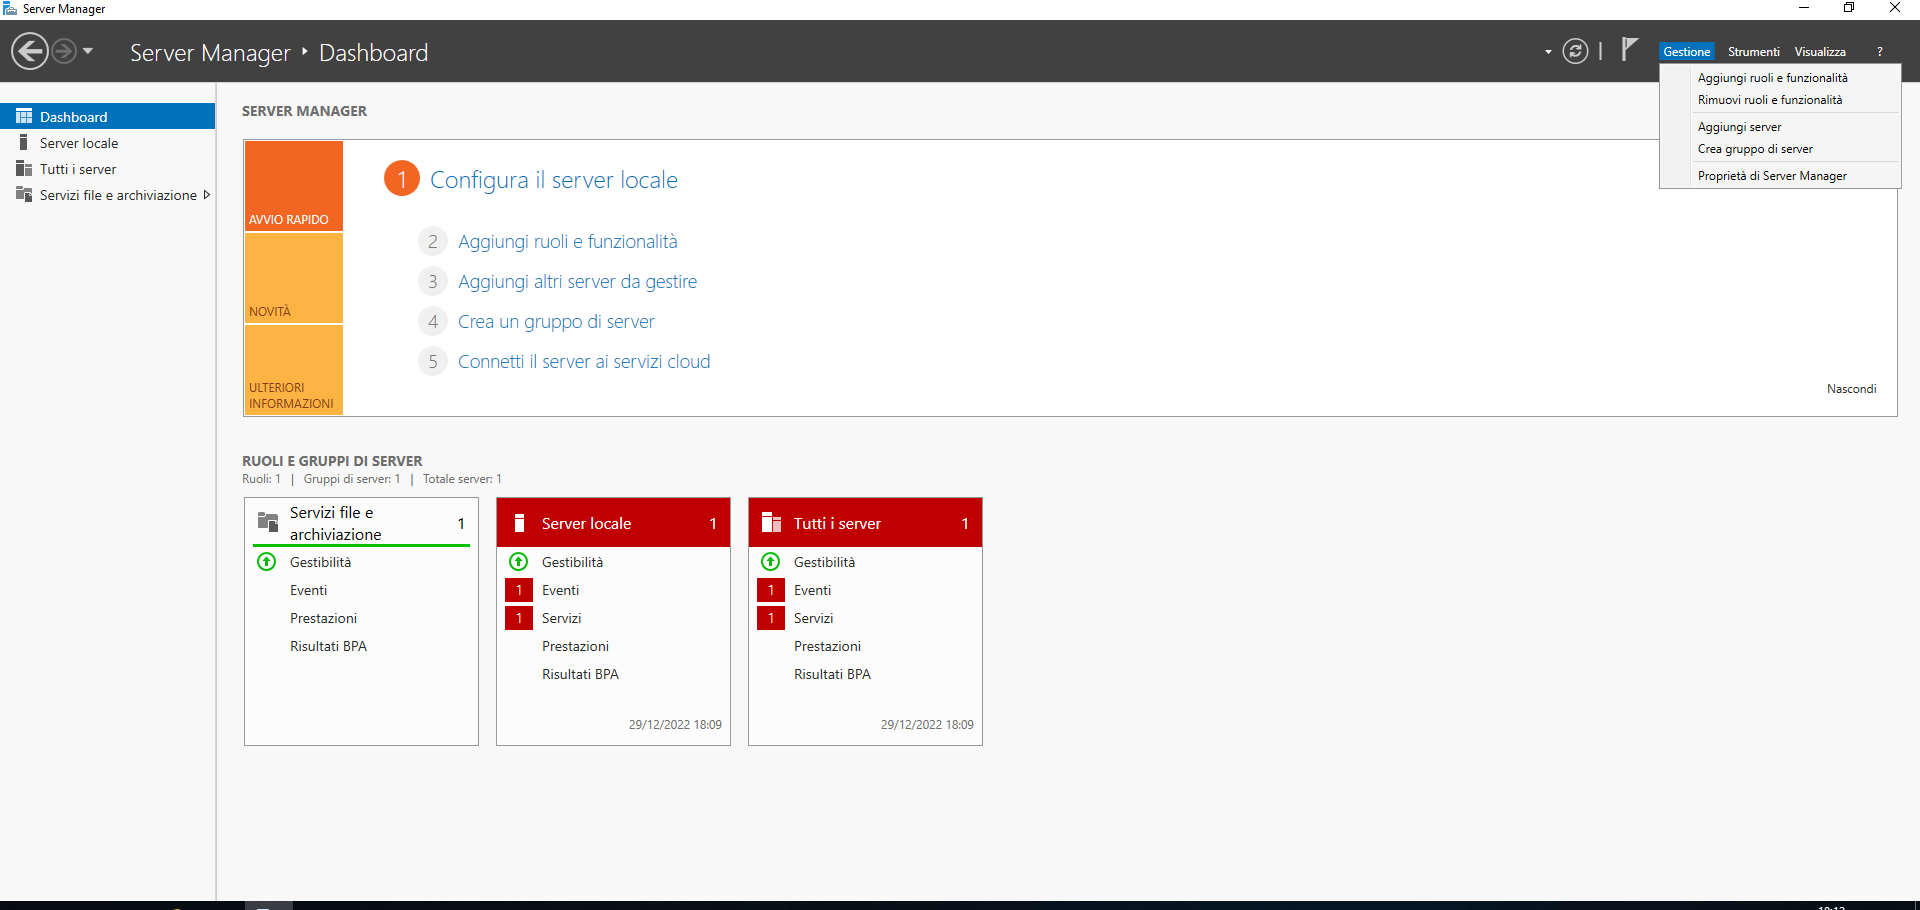This screenshot has width=1920, height=910.
Task: Open the Servizi file e archiviazione tile title
Action: pyautogui.click(x=336, y=523)
